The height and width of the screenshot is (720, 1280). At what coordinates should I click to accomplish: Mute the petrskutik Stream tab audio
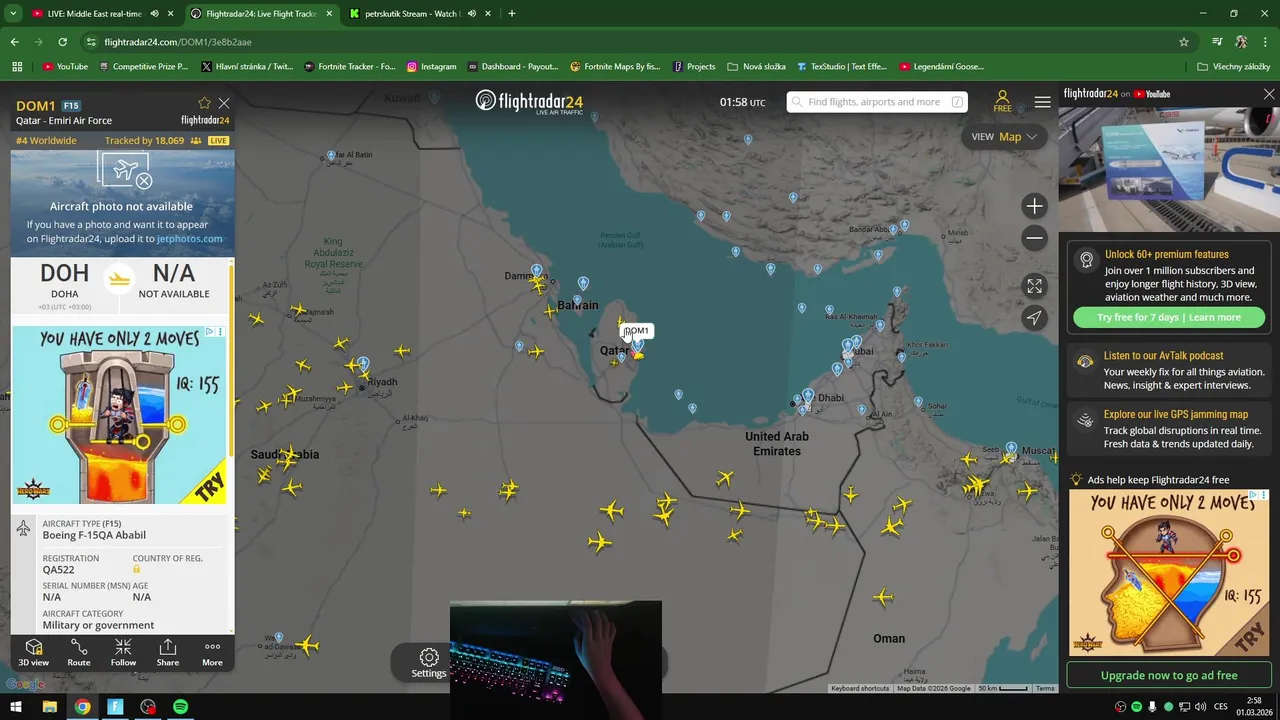472,14
